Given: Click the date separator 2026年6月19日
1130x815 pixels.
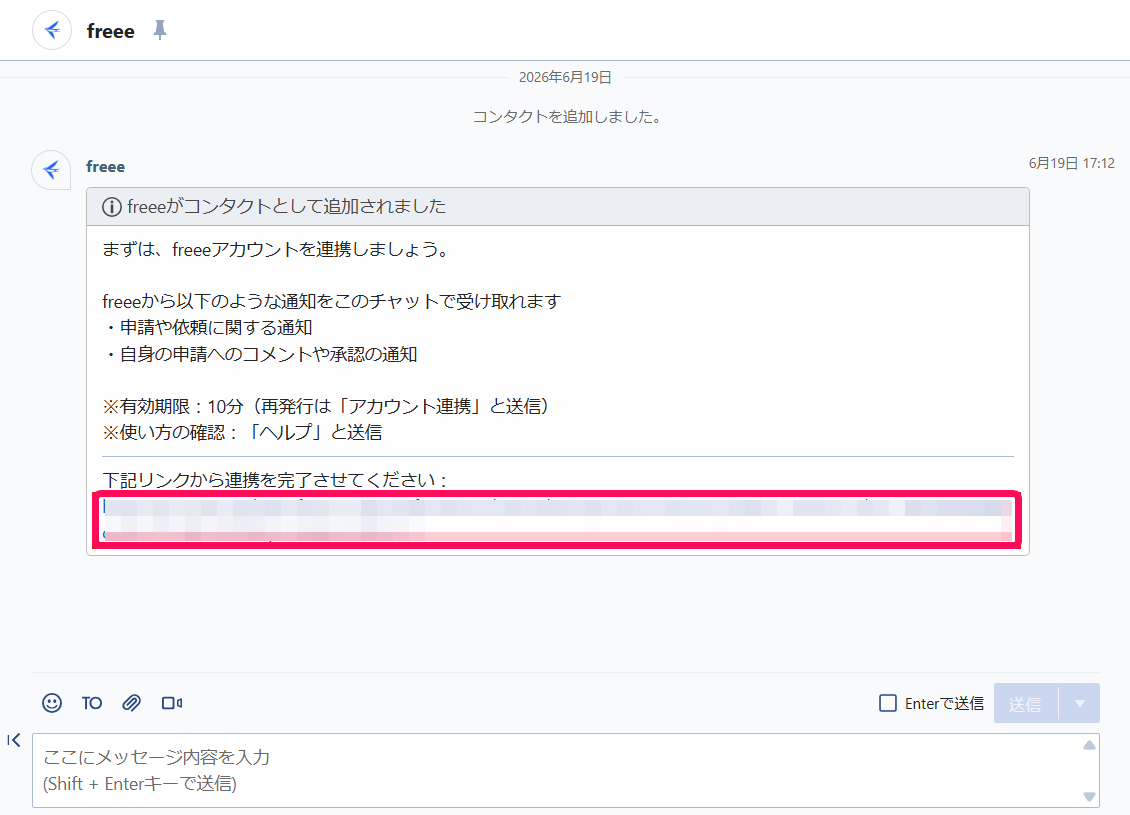Looking at the screenshot, I should point(565,77).
